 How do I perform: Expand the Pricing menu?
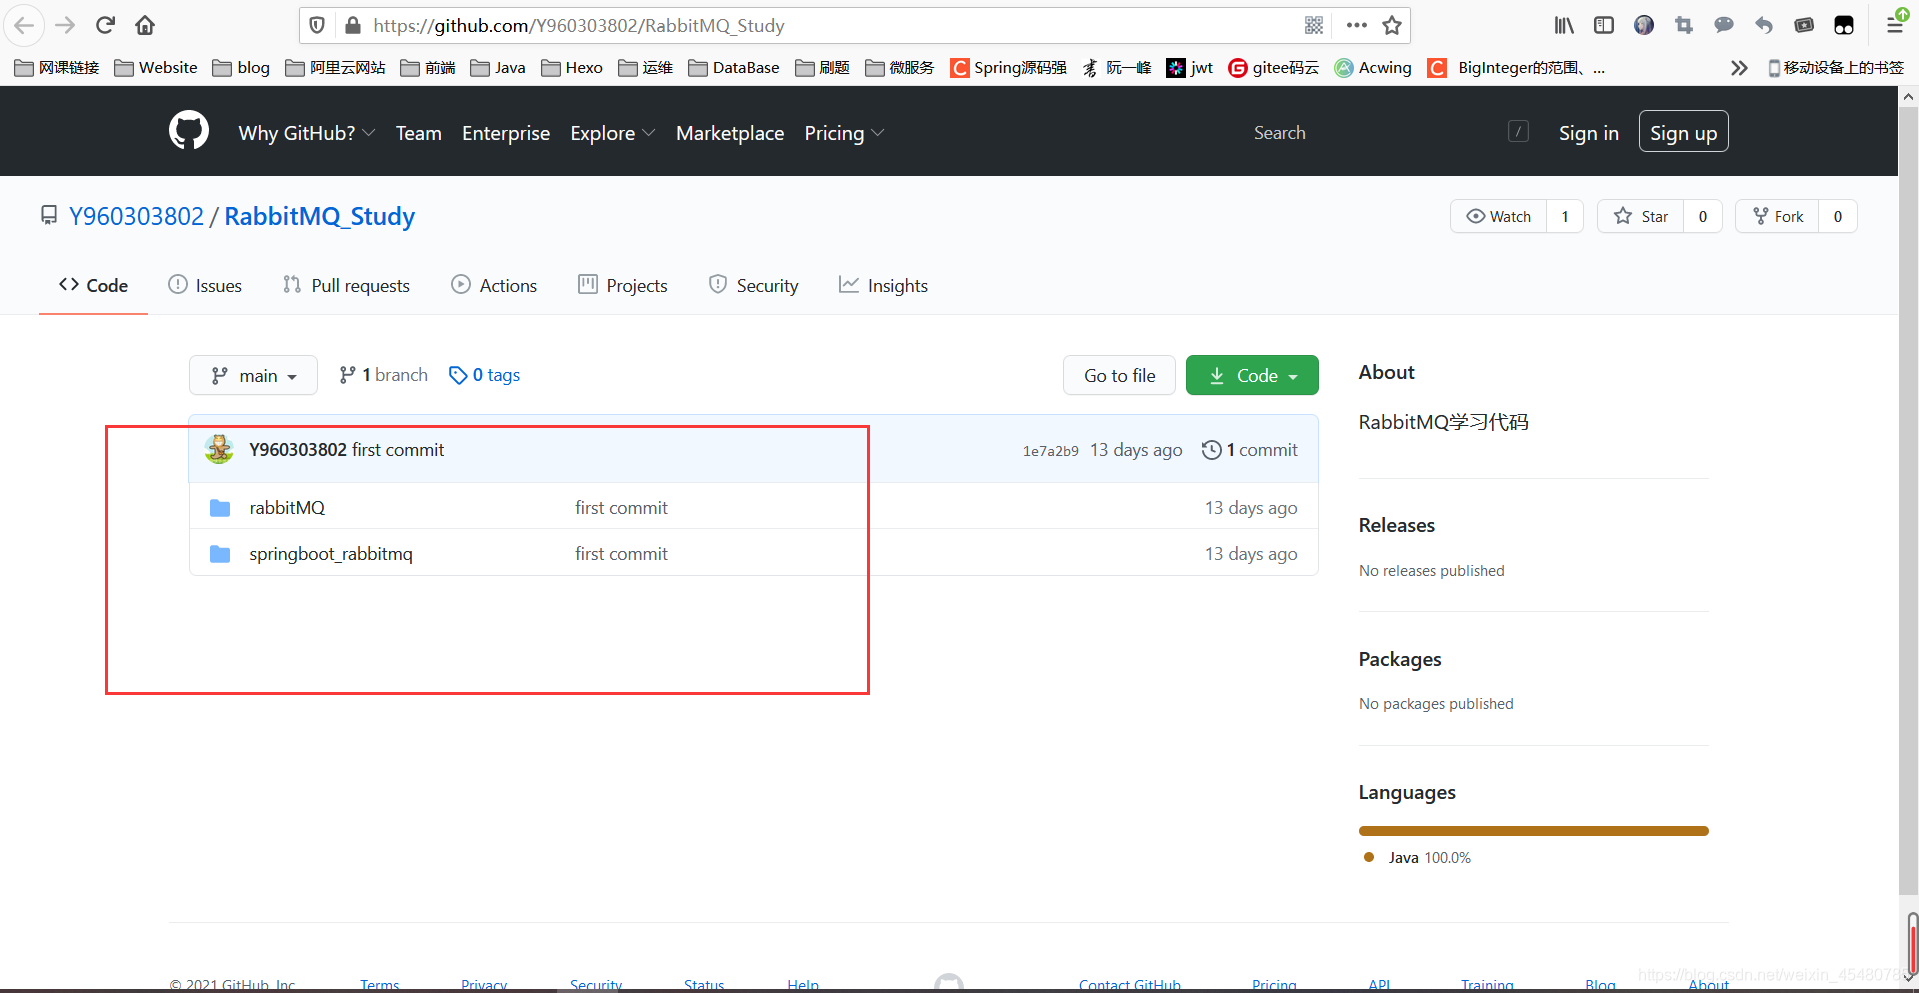(844, 133)
